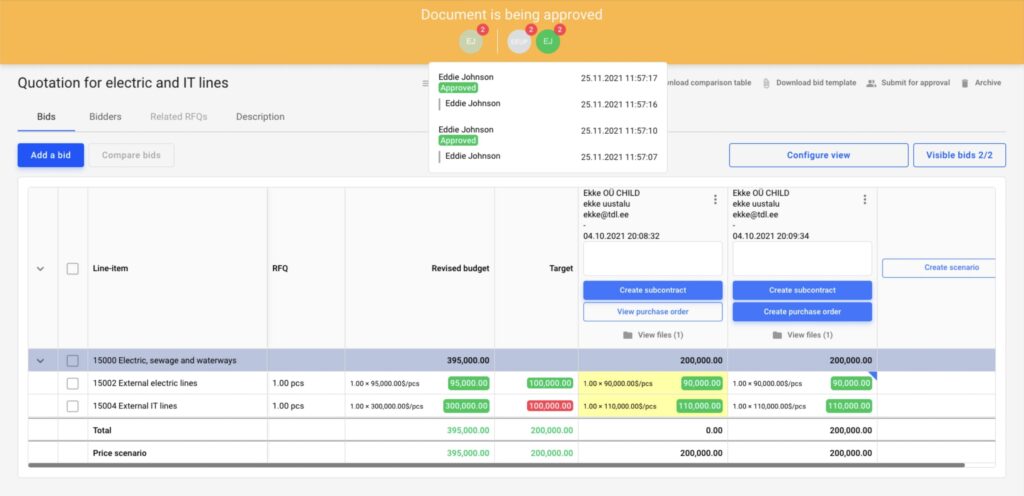Click the Create purchase order button

(802, 312)
